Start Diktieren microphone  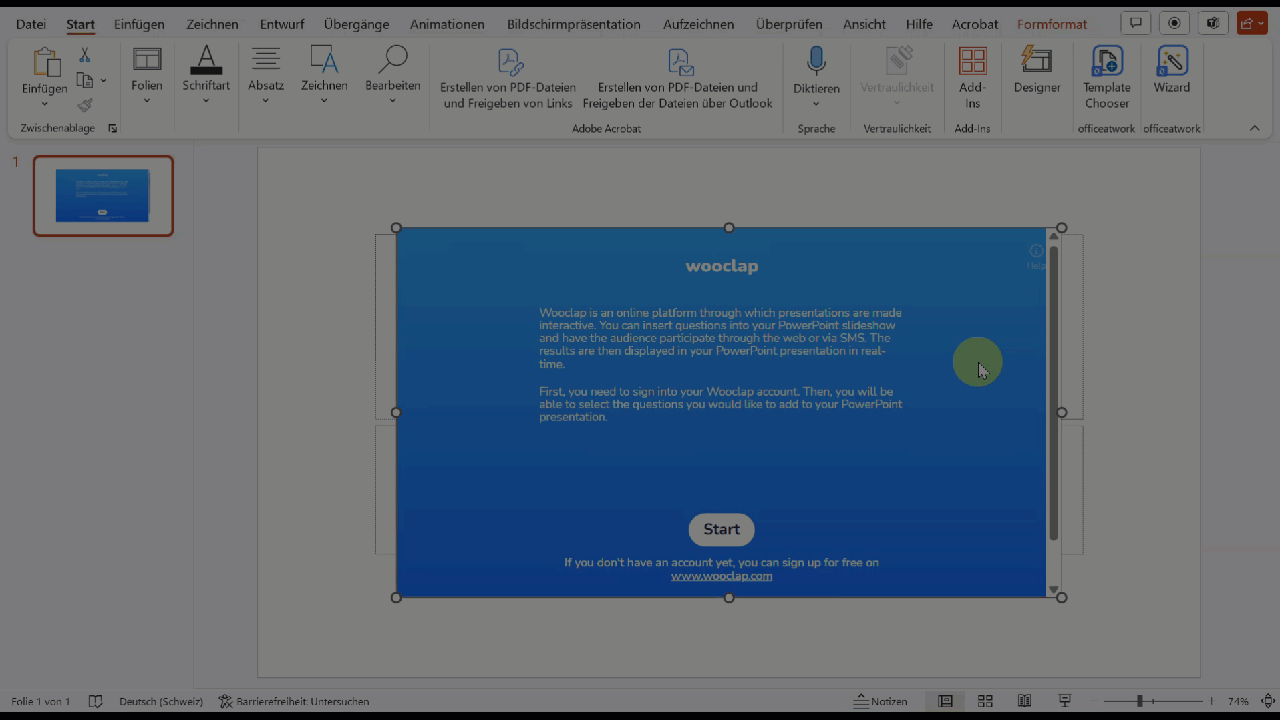tap(816, 62)
